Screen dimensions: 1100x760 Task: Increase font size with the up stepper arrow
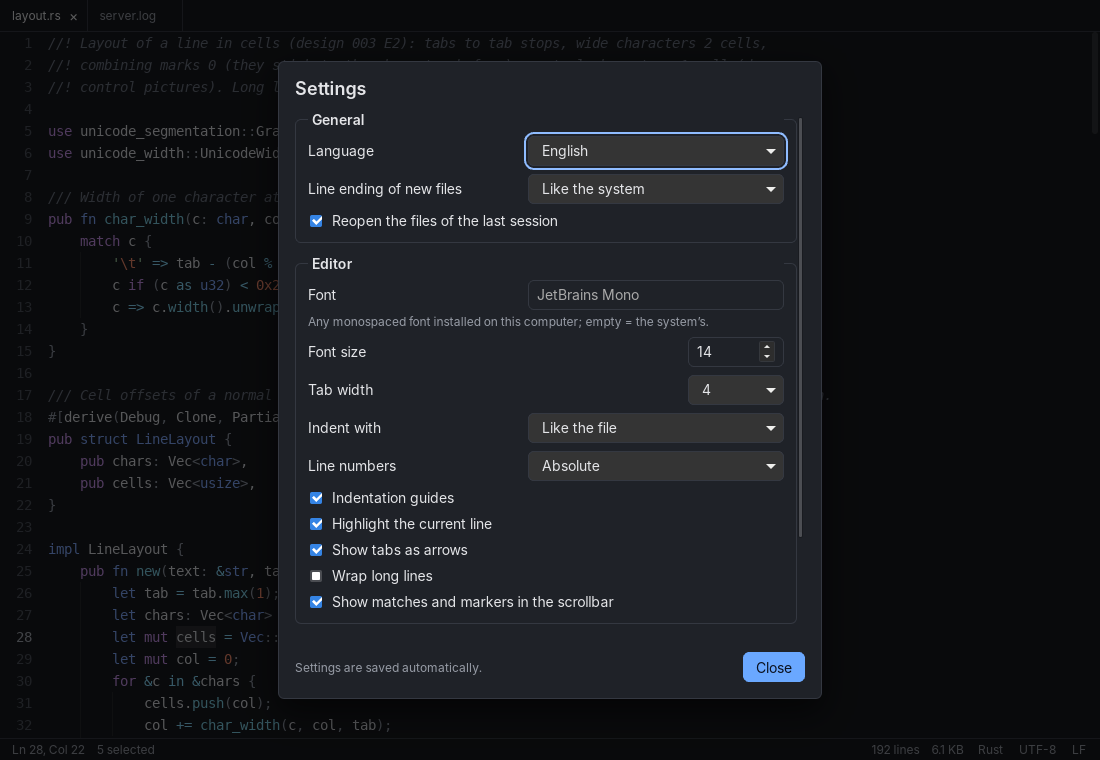[767, 346]
